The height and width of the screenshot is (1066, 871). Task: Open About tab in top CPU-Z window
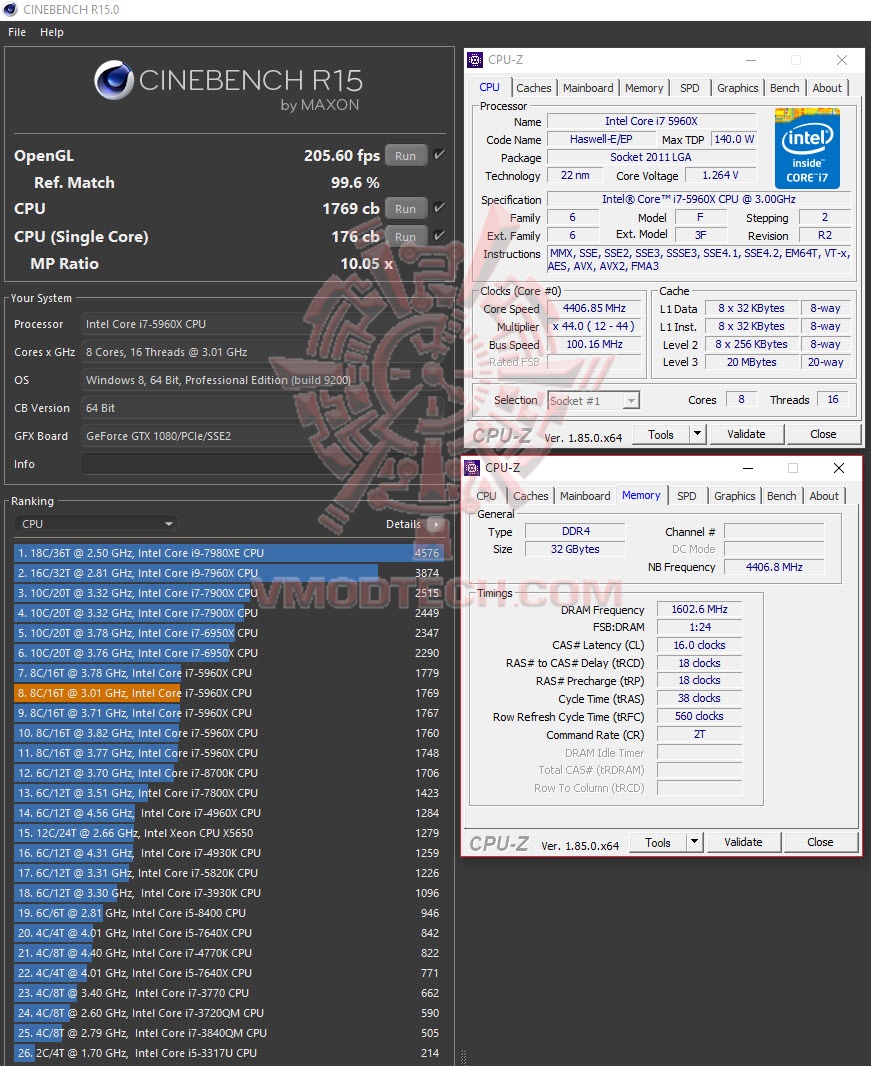click(827, 88)
